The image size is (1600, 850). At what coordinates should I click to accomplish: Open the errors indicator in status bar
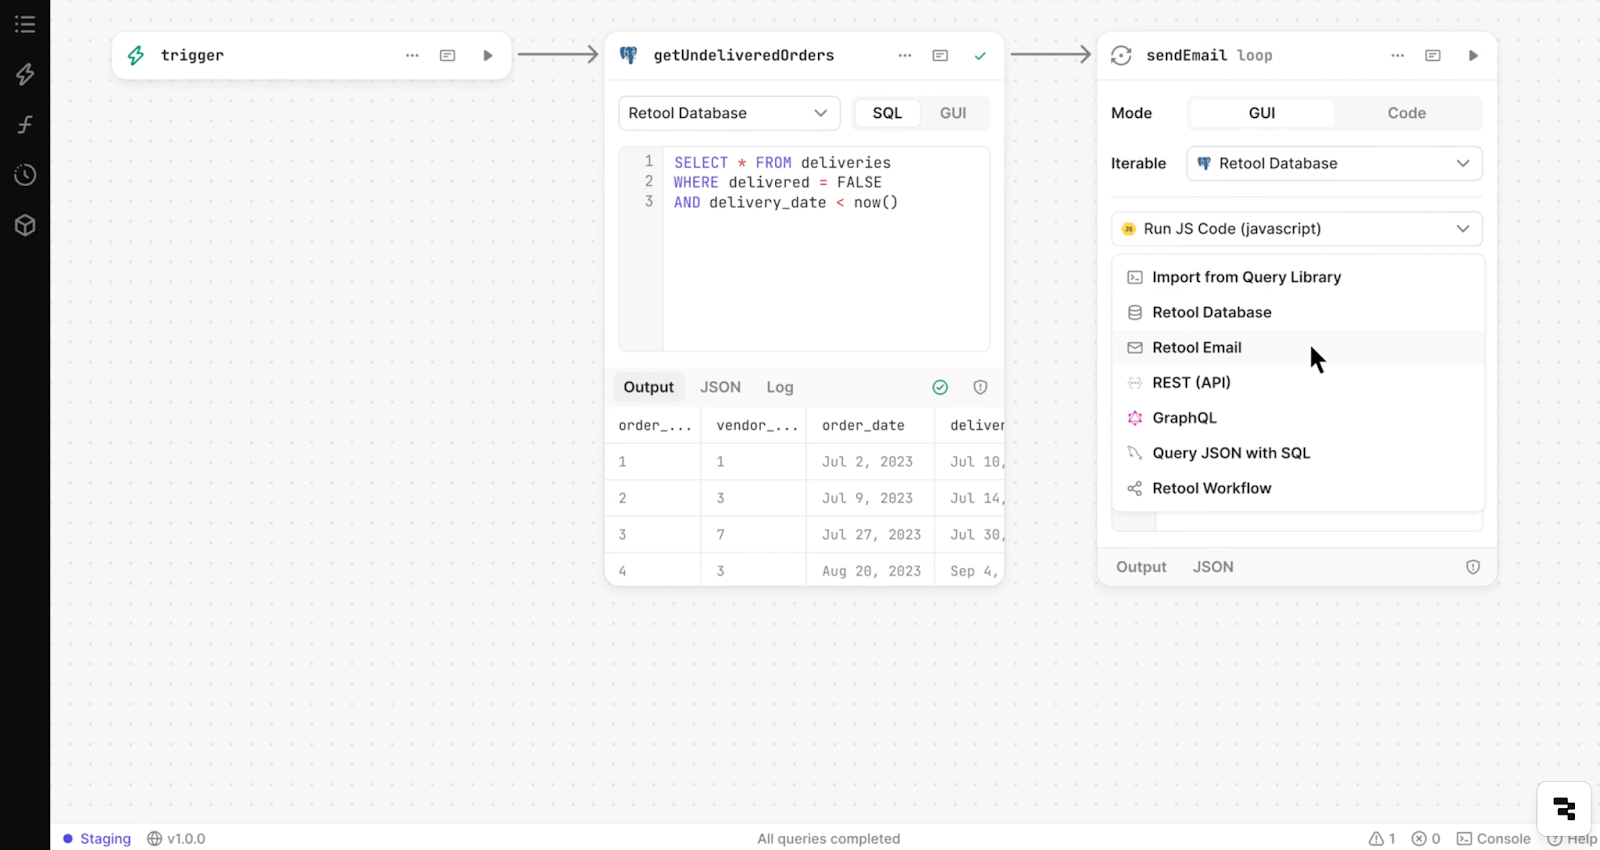click(1426, 838)
